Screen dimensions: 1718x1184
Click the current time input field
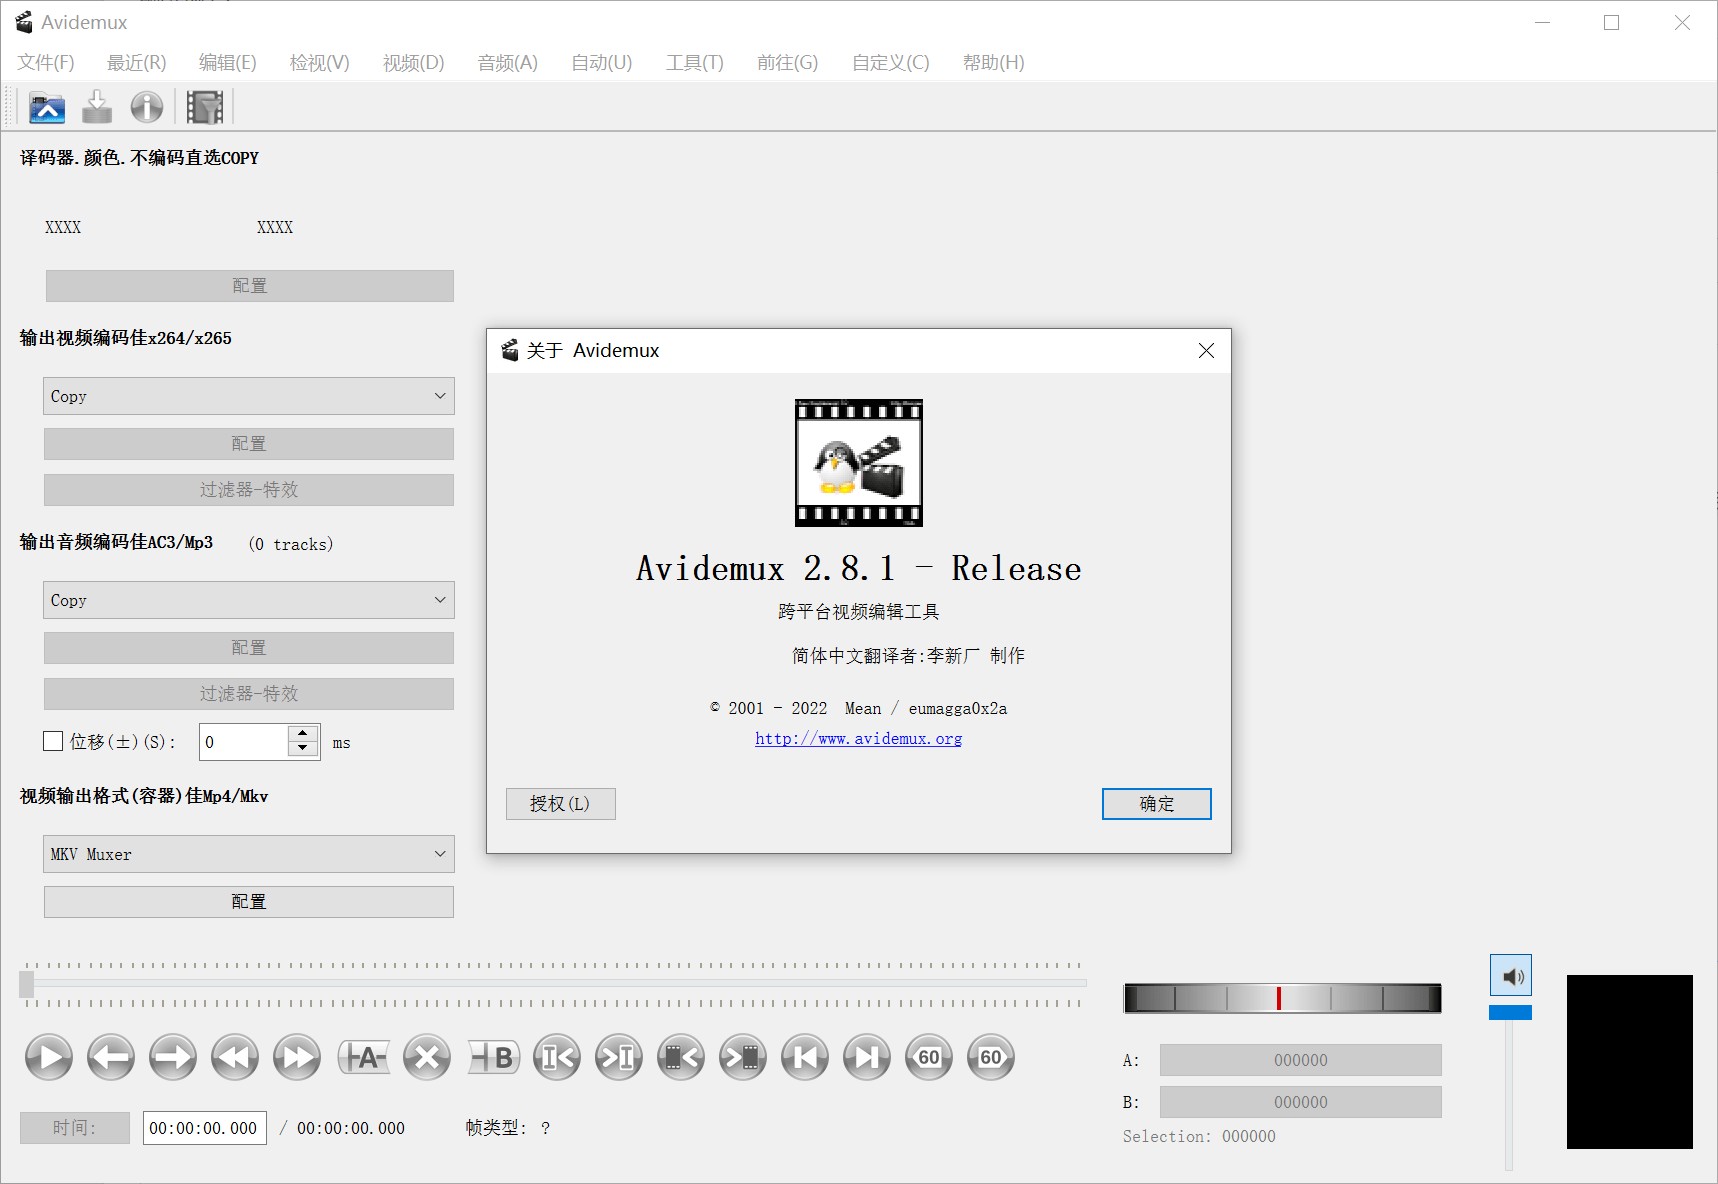205,1128
